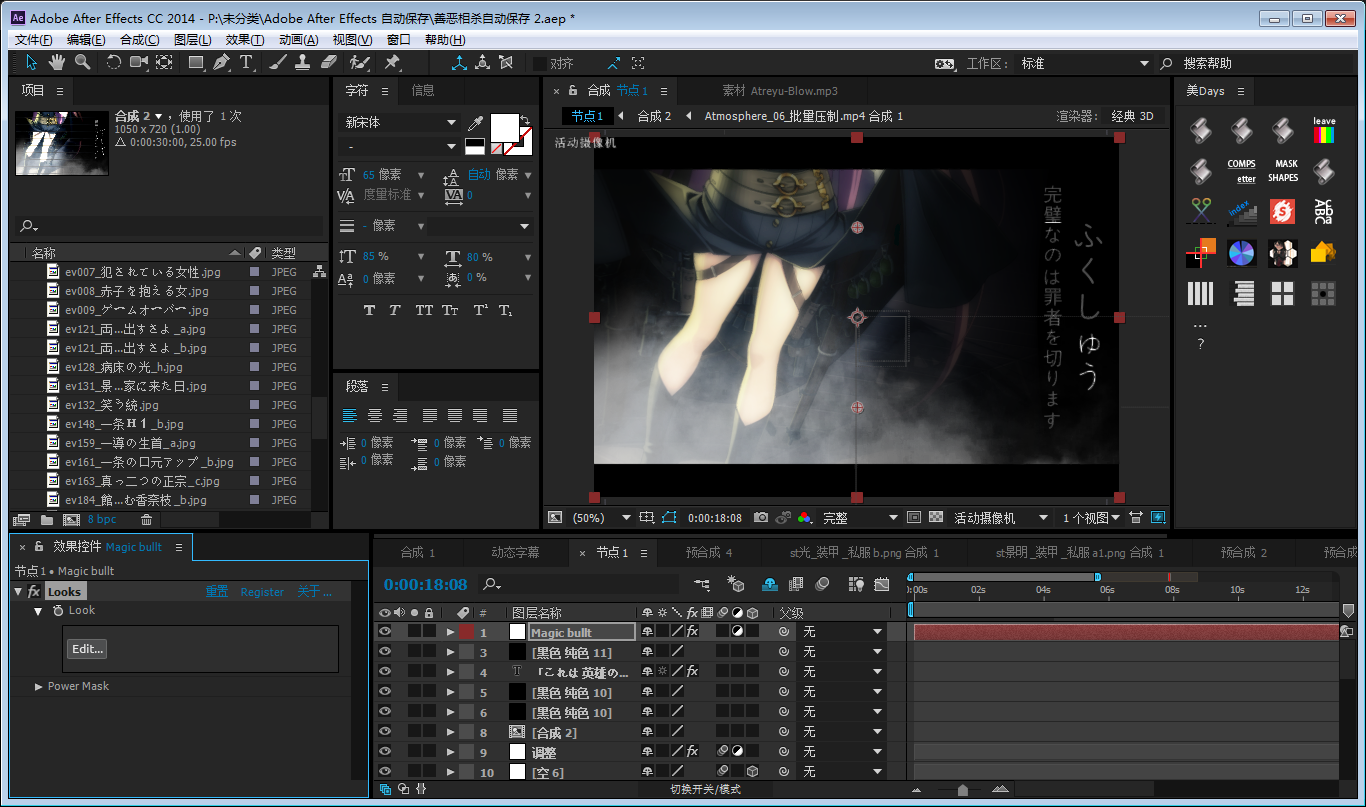Screen dimensions: 1366x807
Task: Open the 50% magnification dropdown
Action: [601, 518]
